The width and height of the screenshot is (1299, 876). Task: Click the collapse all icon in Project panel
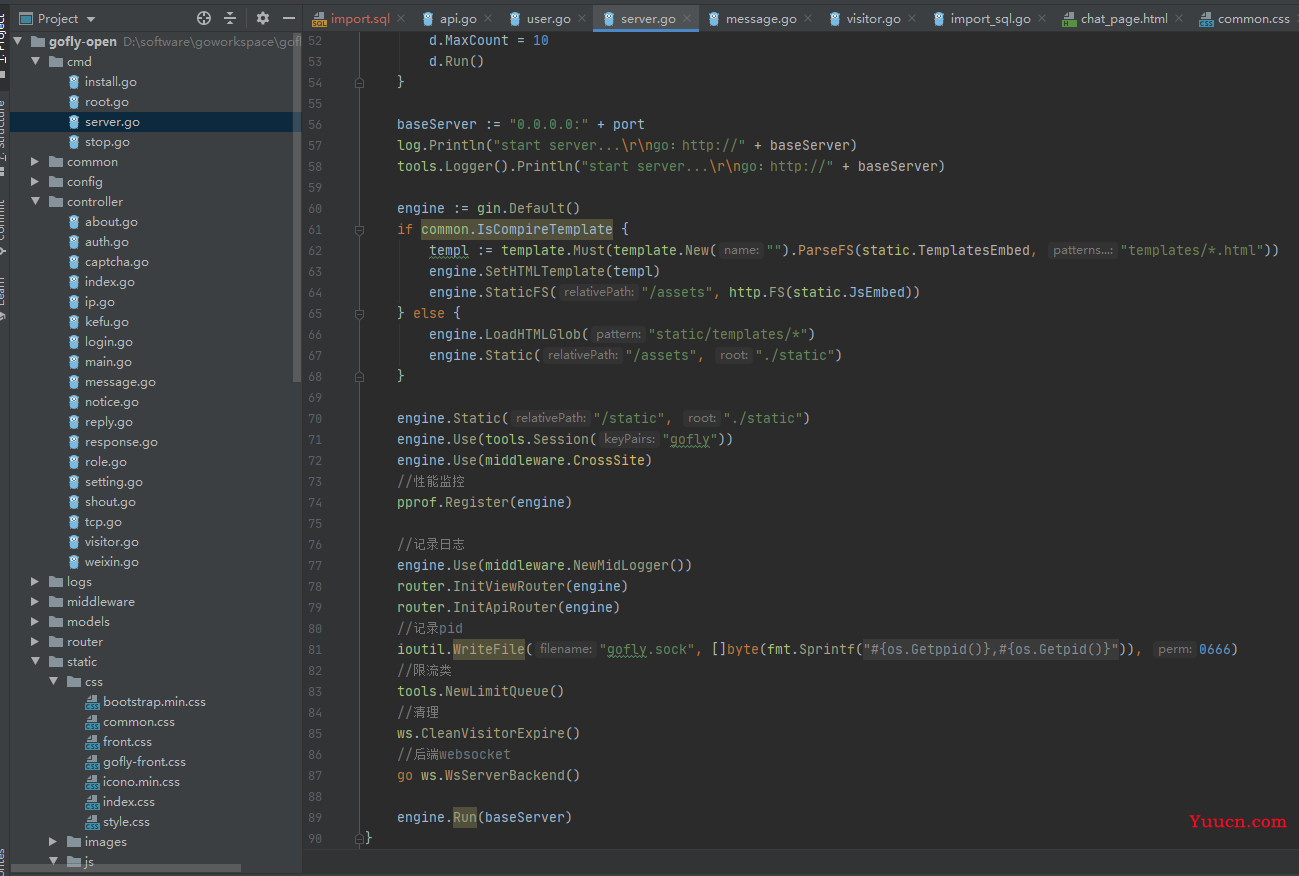click(230, 18)
